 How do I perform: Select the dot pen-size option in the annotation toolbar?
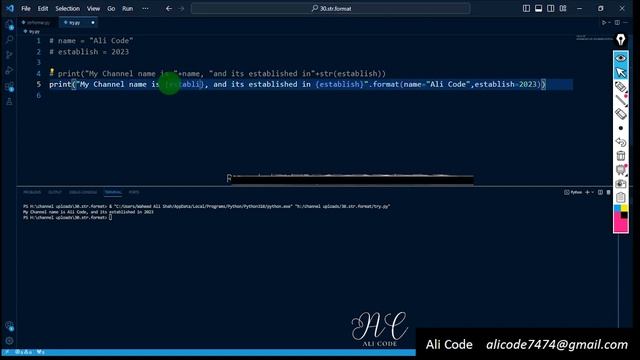pyautogui.click(x=621, y=128)
